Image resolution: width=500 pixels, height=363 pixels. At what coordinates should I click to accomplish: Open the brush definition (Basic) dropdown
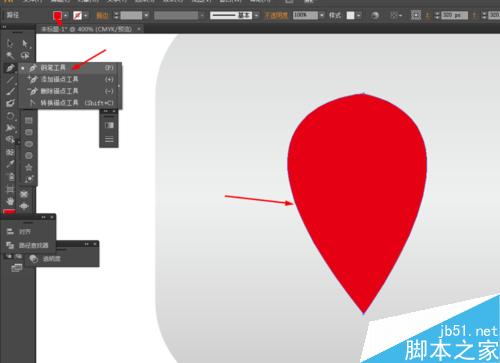coord(256,15)
